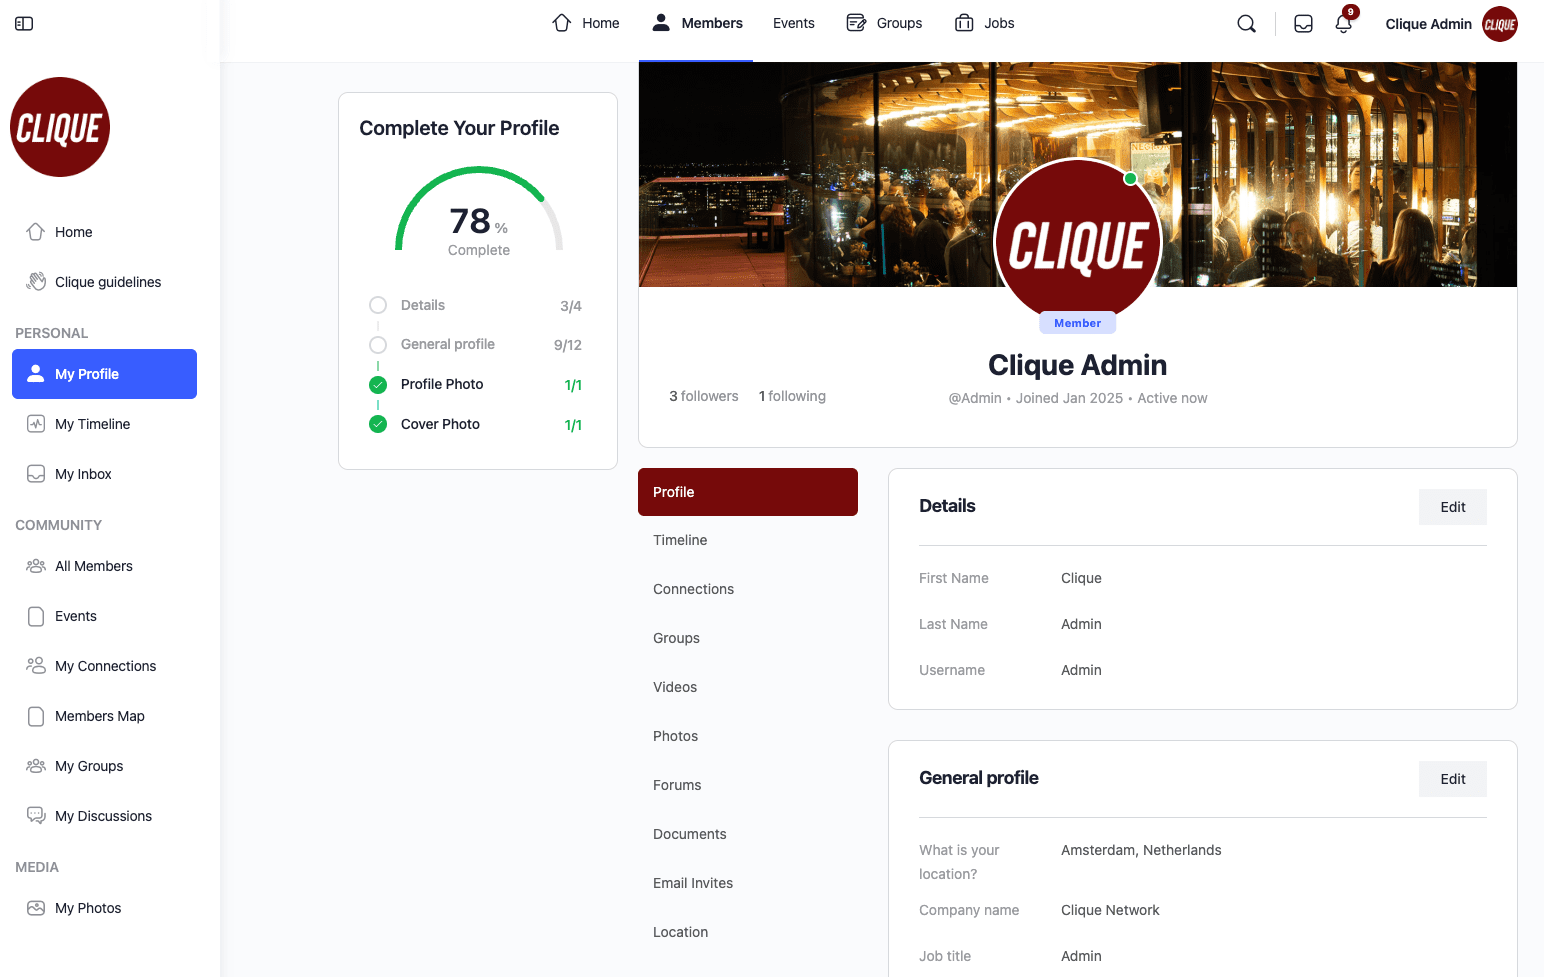The width and height of the screenshot is (1544, 977).
Task: Open search with magnifier icon
Action: (1246, 24)
